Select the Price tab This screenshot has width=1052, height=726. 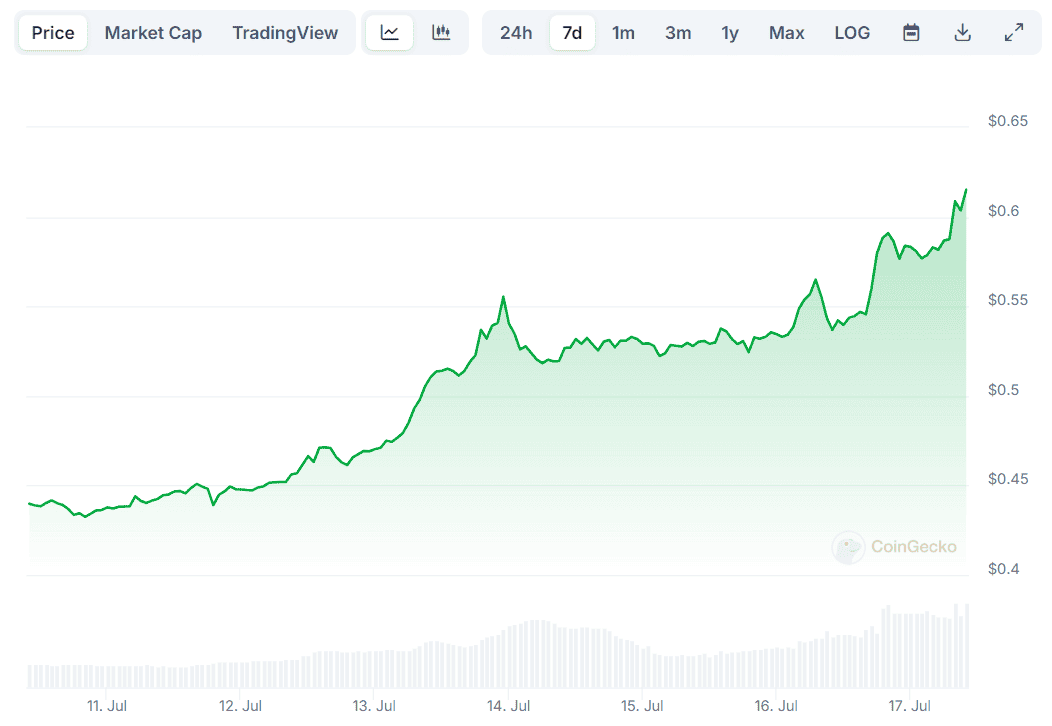(x=53, y=33)
